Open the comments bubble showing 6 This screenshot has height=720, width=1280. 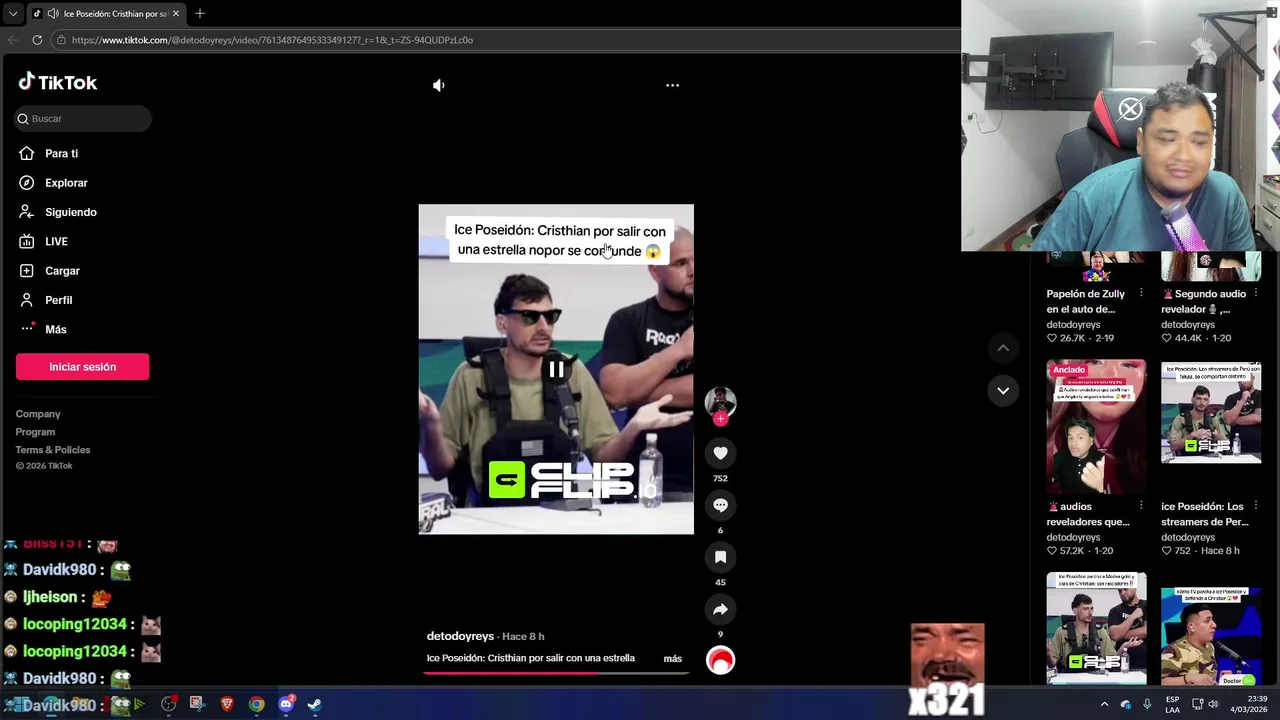(720, 505)
